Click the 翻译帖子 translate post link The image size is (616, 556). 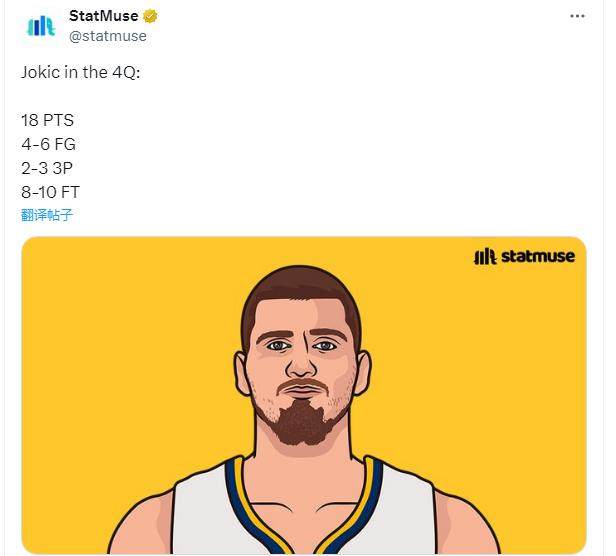(x=47, y=214)
